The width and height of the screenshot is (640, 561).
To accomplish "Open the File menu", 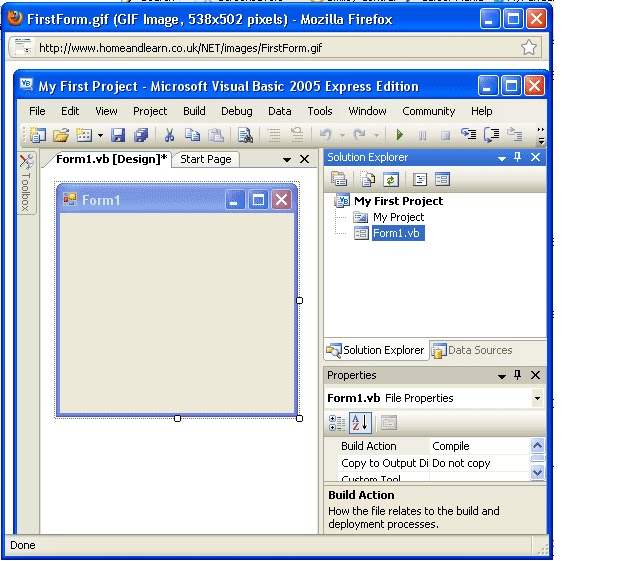I will pyautogui.click(x=37, y=111).
